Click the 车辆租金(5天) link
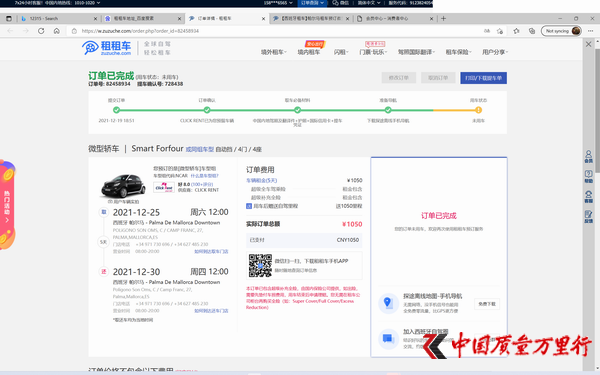The height and width of the screenshot is (375, 600). click(x=261, y=180)
